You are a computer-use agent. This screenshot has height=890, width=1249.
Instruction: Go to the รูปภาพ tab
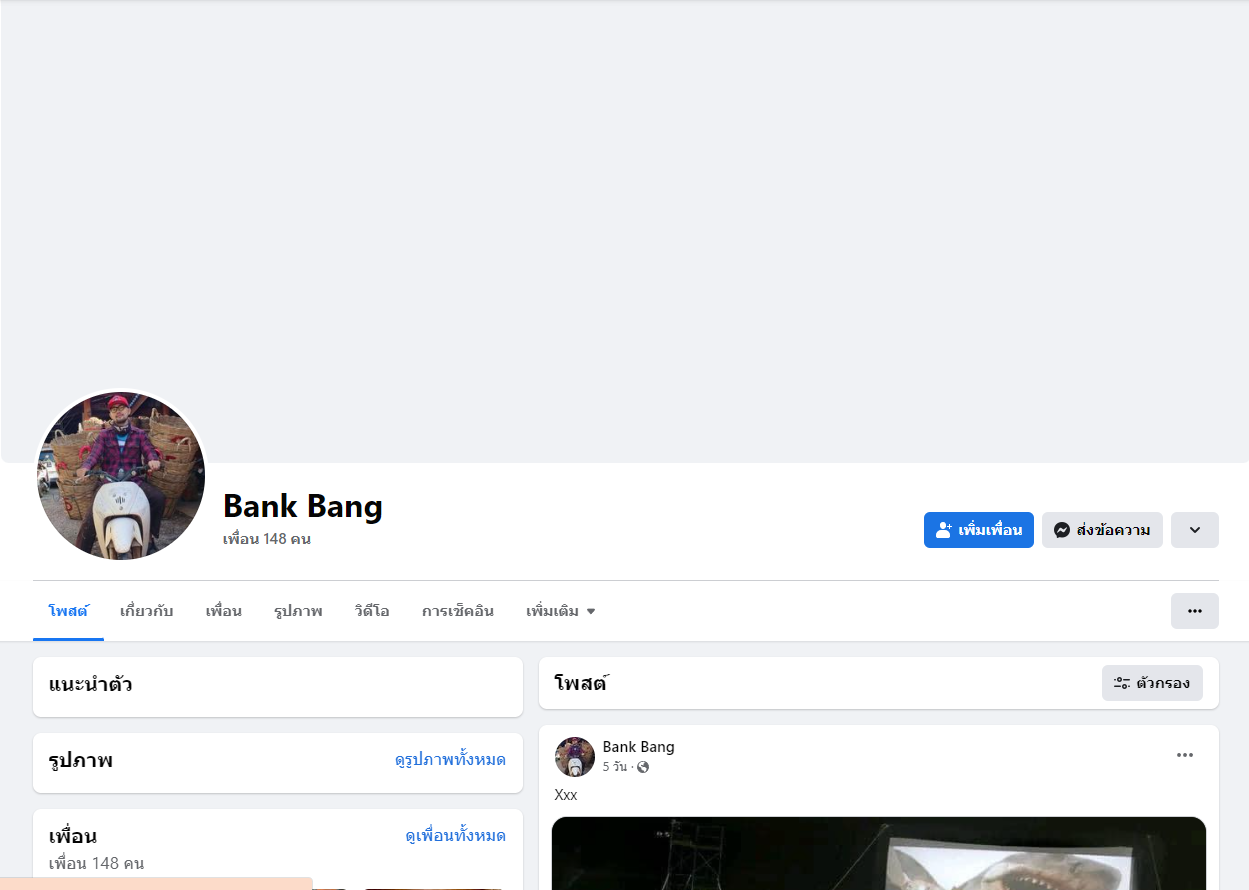(298, 611)
